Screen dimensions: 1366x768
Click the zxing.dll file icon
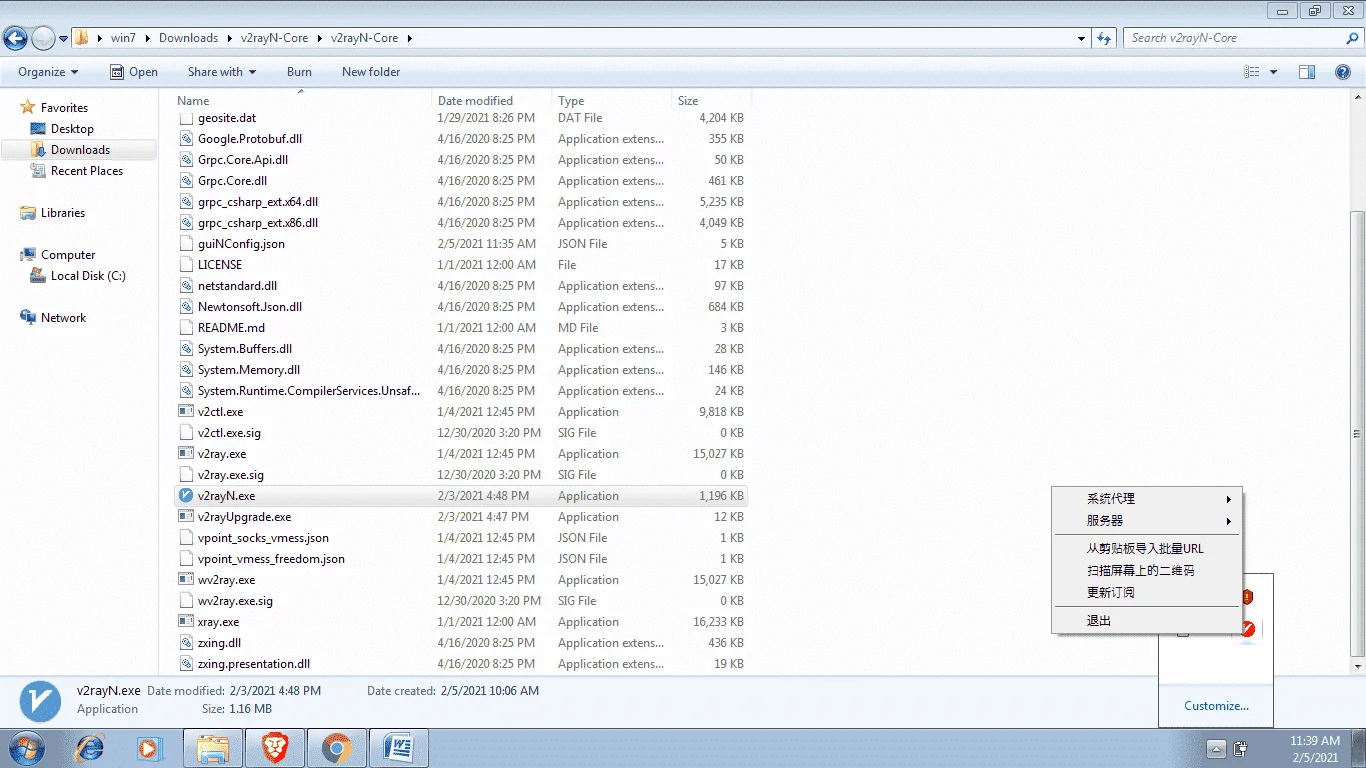pyautogui.click(x=185, y=643)
